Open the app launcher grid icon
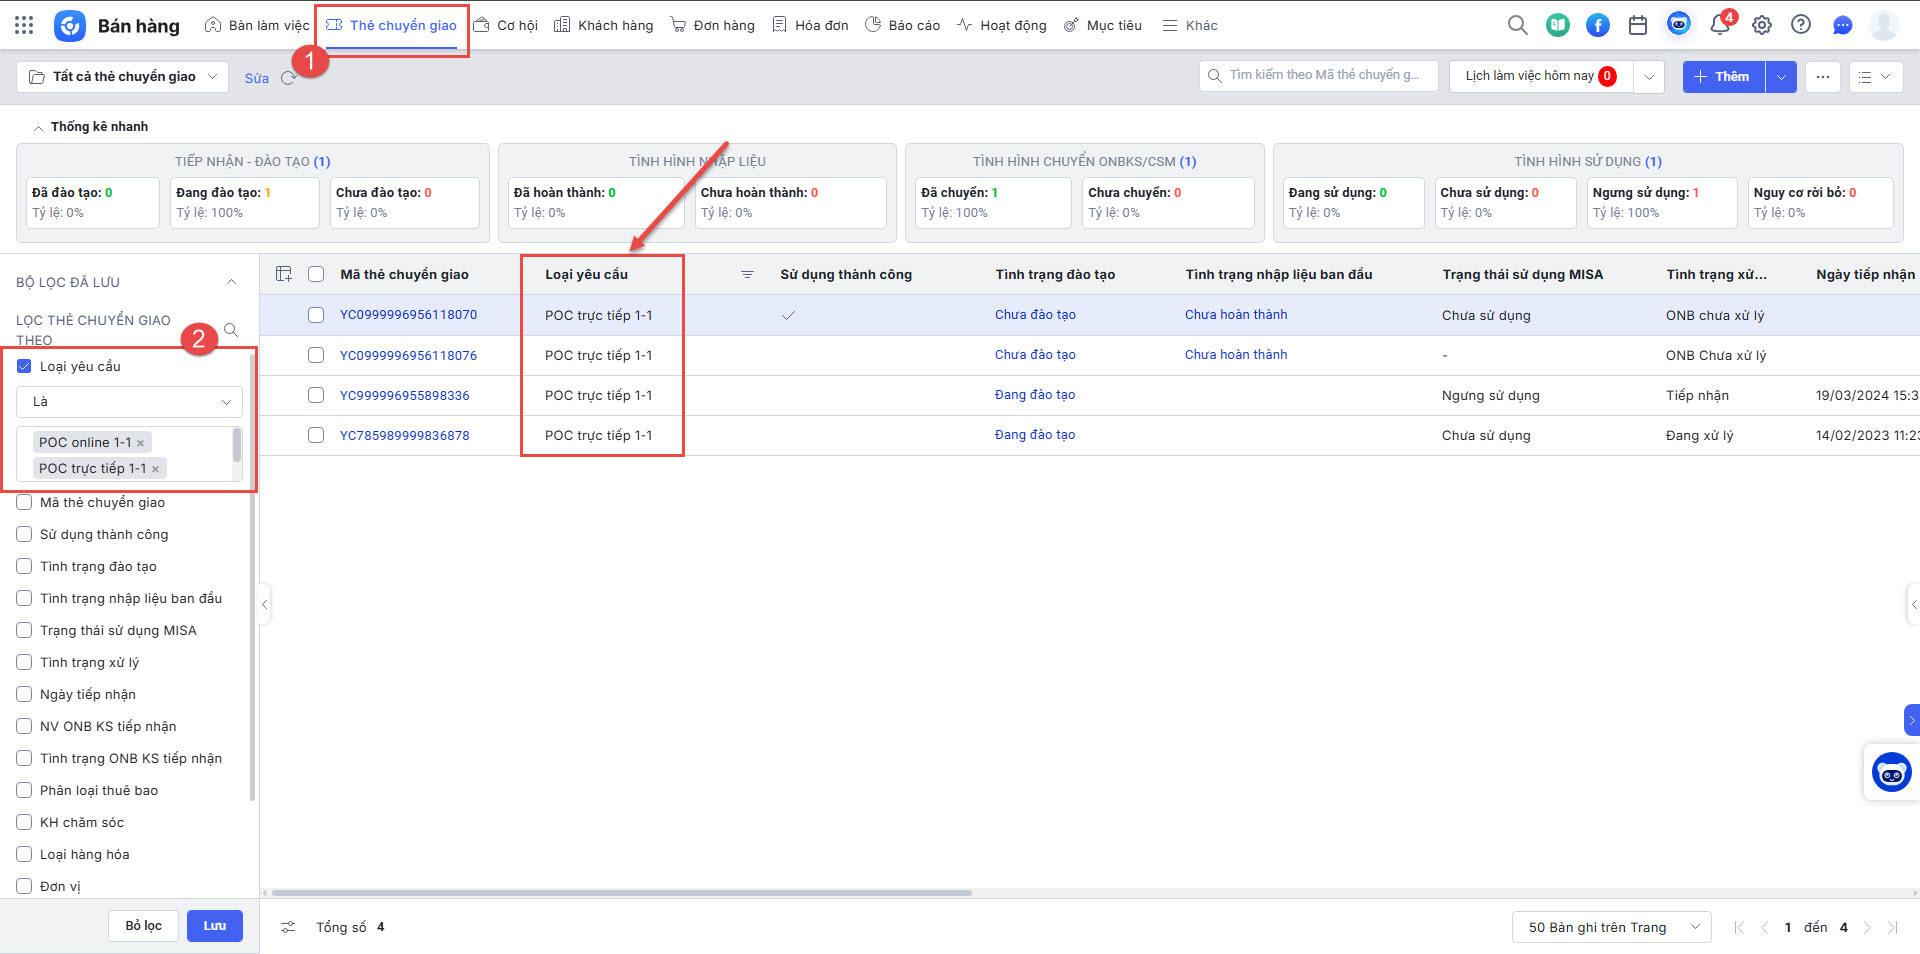Viewport: 1920px width, 954px height. [x=24, y=25]
